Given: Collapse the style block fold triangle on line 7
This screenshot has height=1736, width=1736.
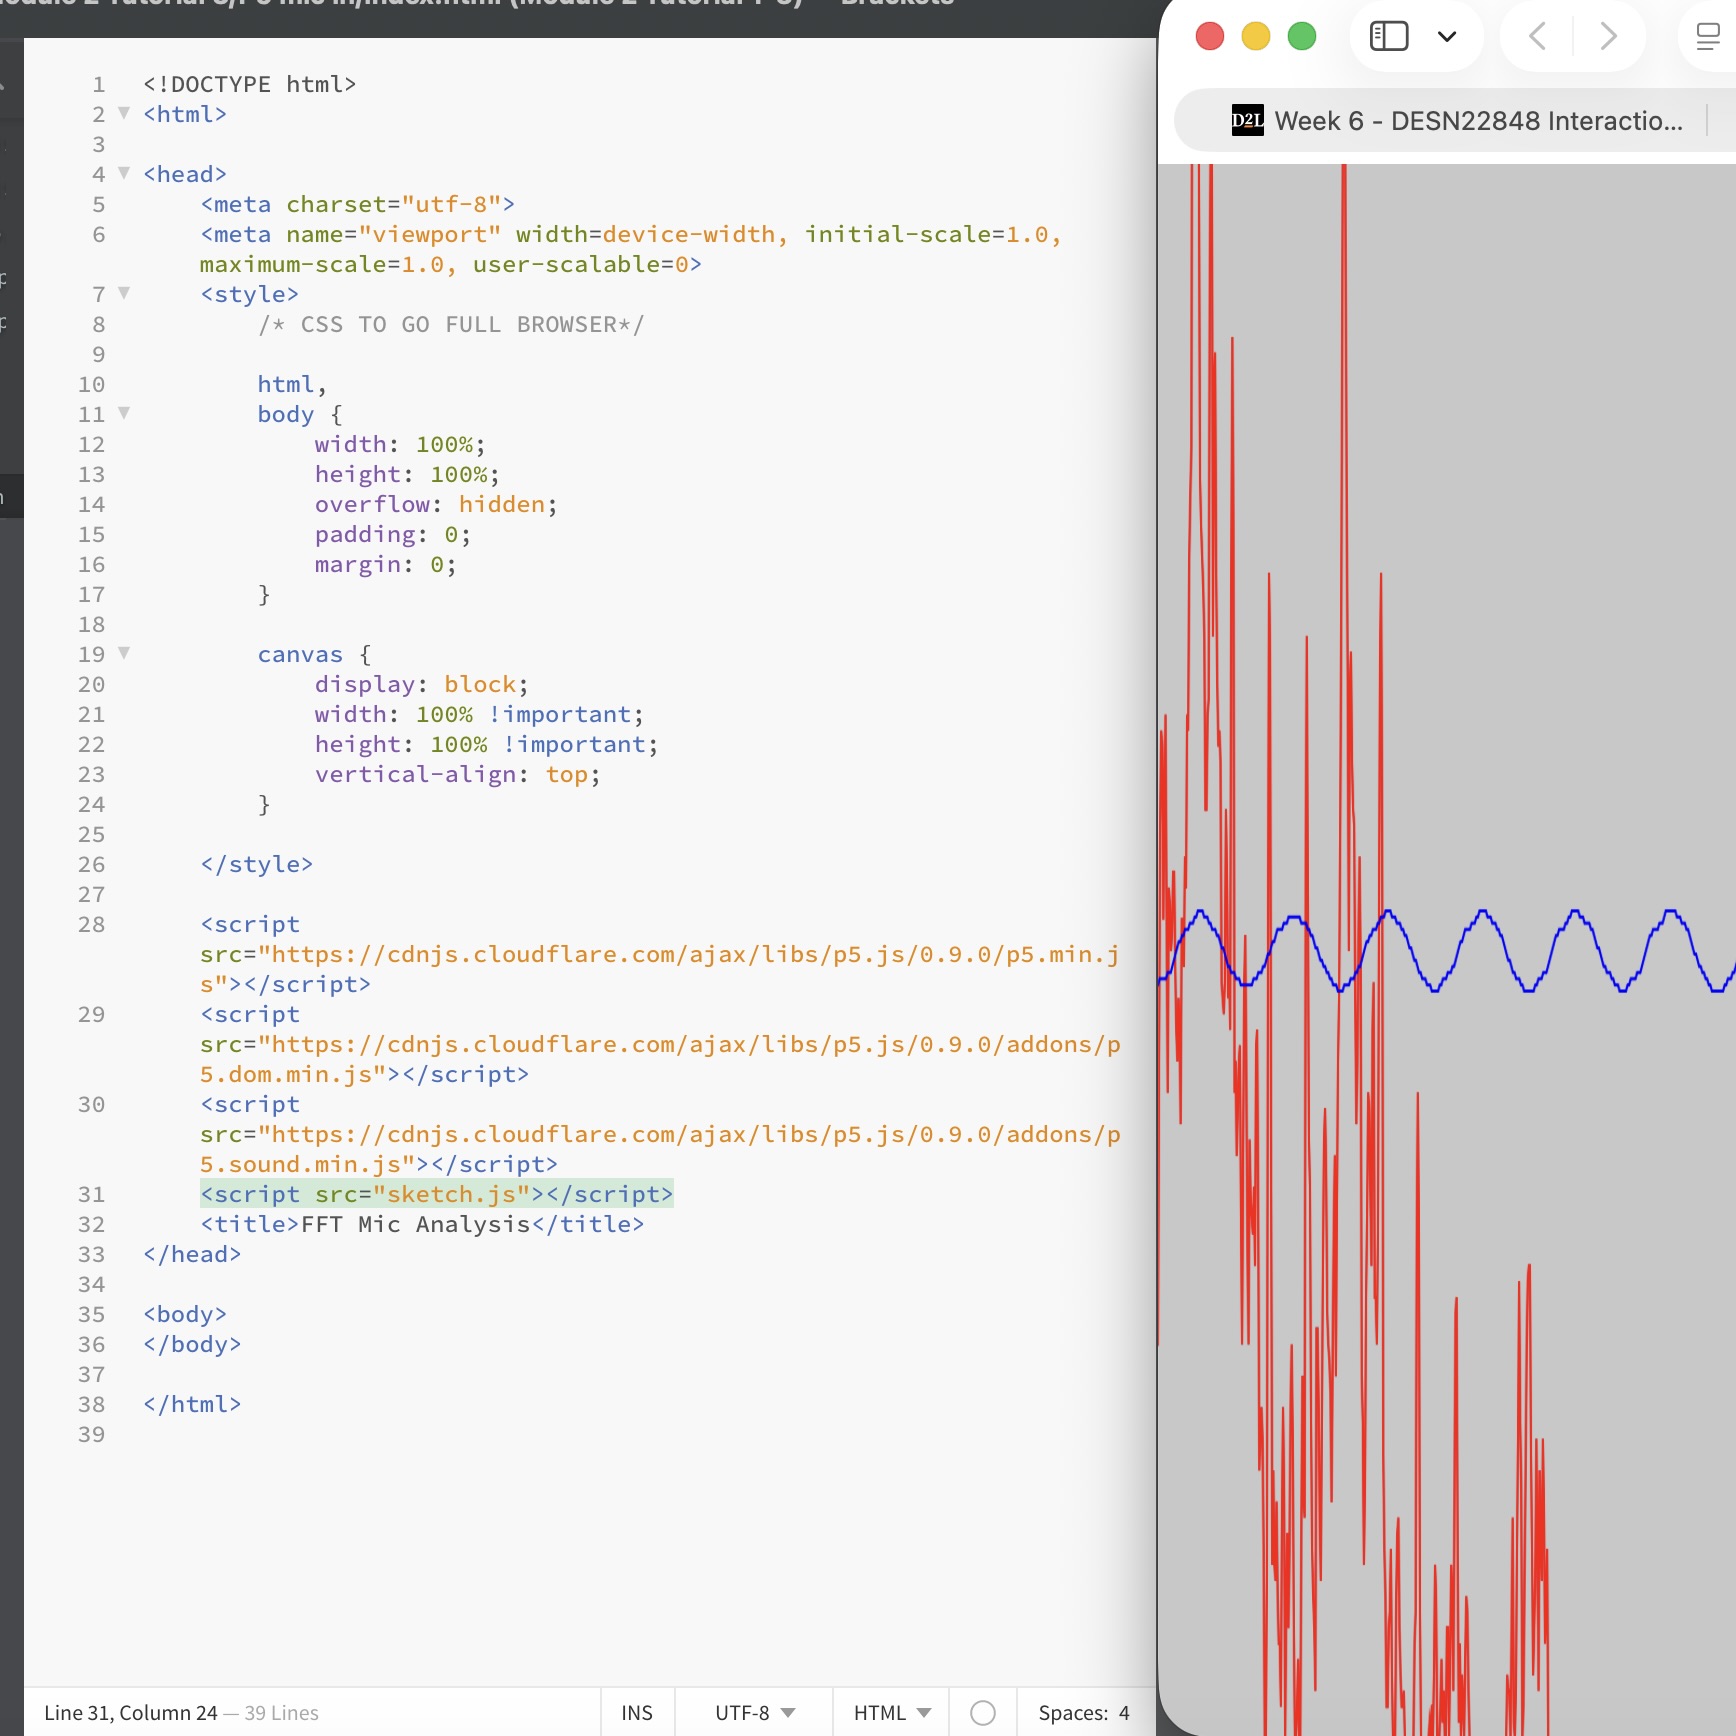Looking at the screenshot, I should 124,292.
